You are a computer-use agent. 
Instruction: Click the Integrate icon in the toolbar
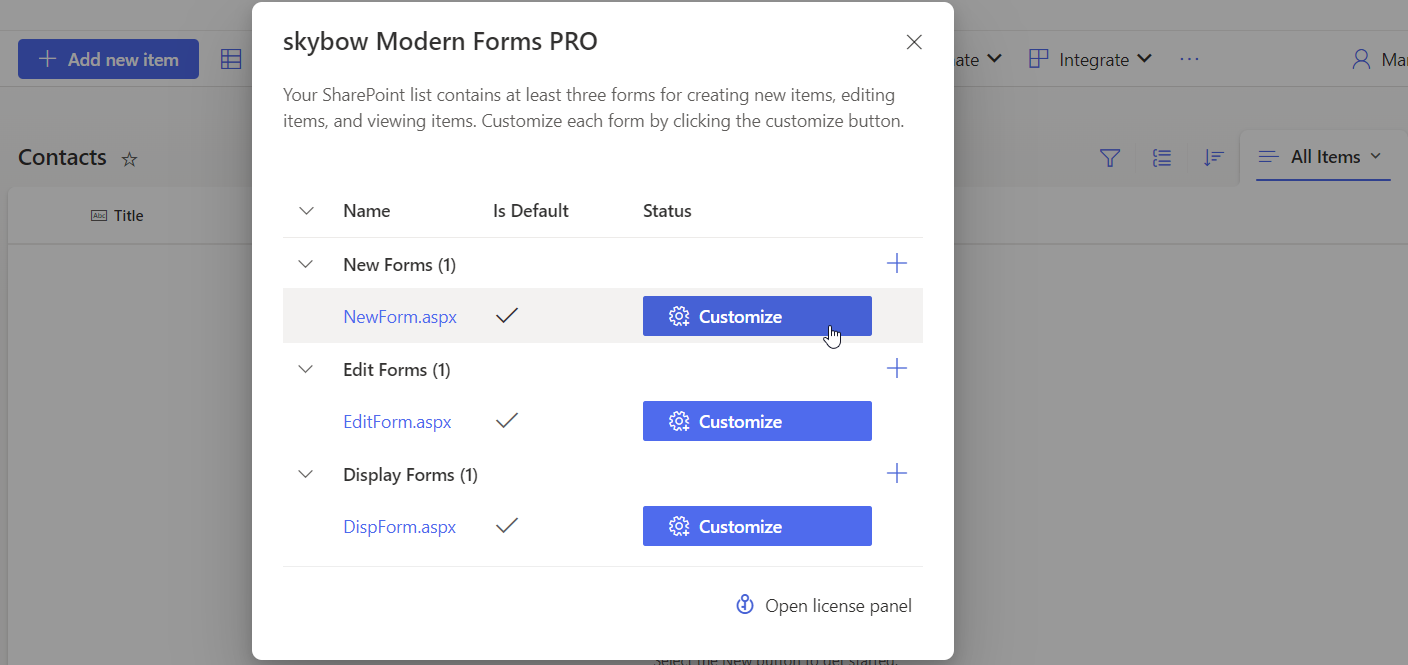pyautogui.click(x=1039, y=59)
